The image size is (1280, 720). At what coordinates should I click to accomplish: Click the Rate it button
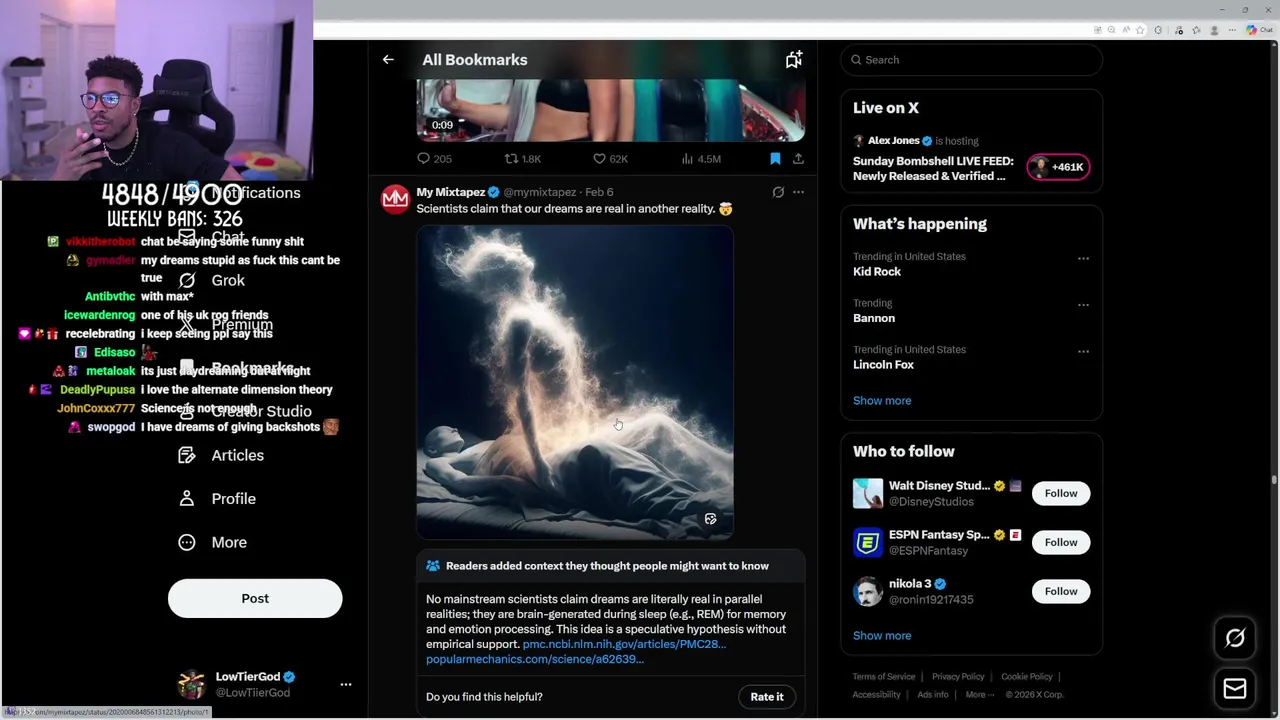point(767,697)
